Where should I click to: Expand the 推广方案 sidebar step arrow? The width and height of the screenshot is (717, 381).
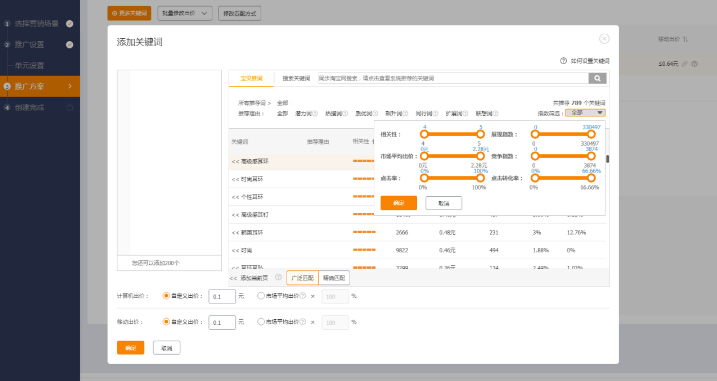pyautogui.click(x=70, y=86)
